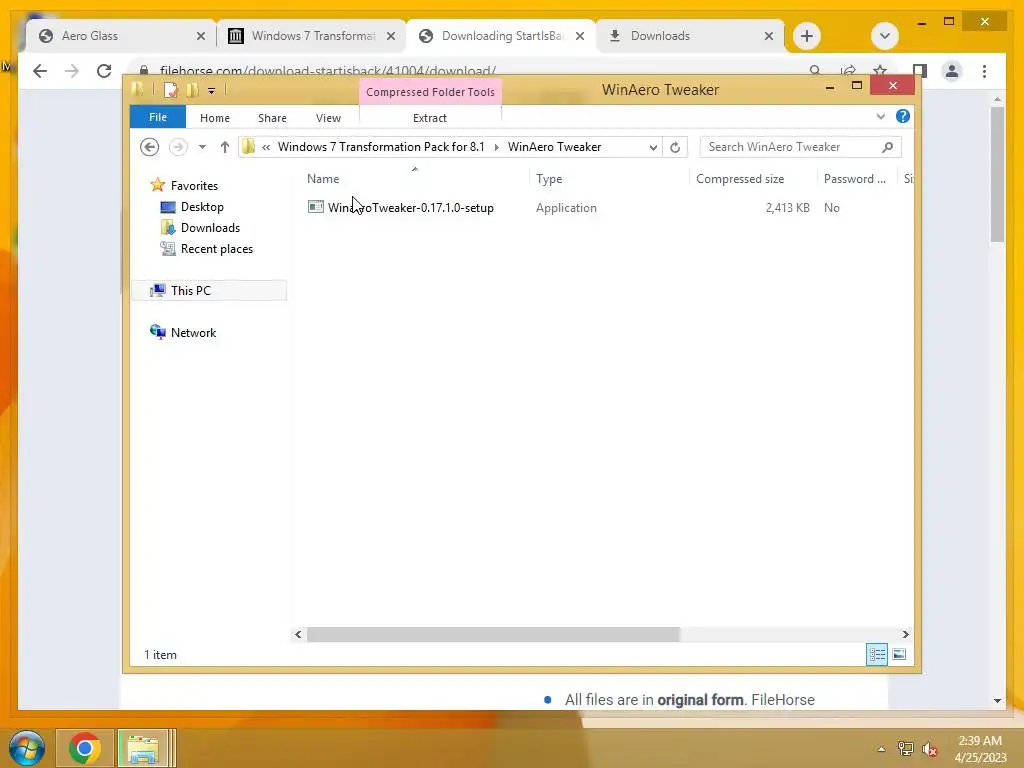This screenshot has height=768, width=1024.
Task: Open a new Chrome tab
Action: click(807, 36)
